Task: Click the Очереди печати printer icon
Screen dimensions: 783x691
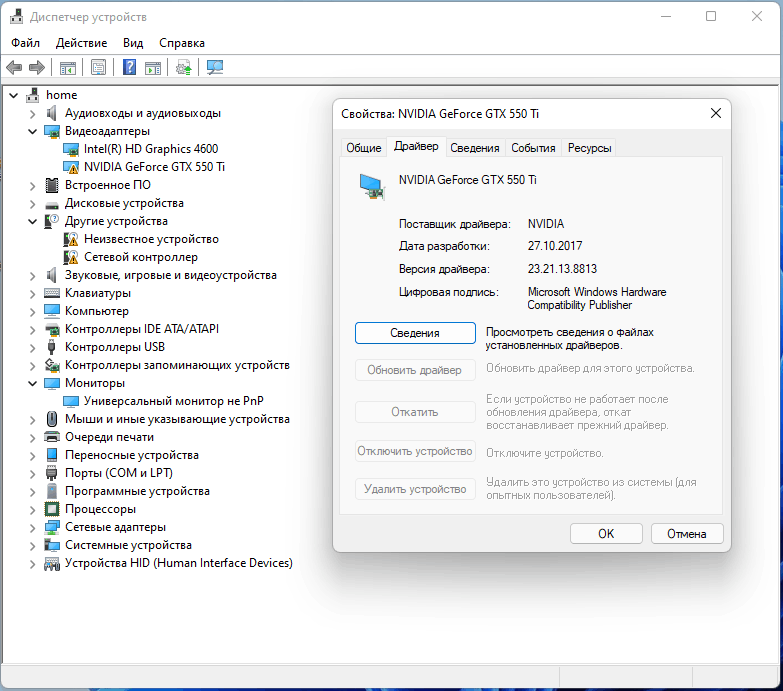Action: click(52, 437)
